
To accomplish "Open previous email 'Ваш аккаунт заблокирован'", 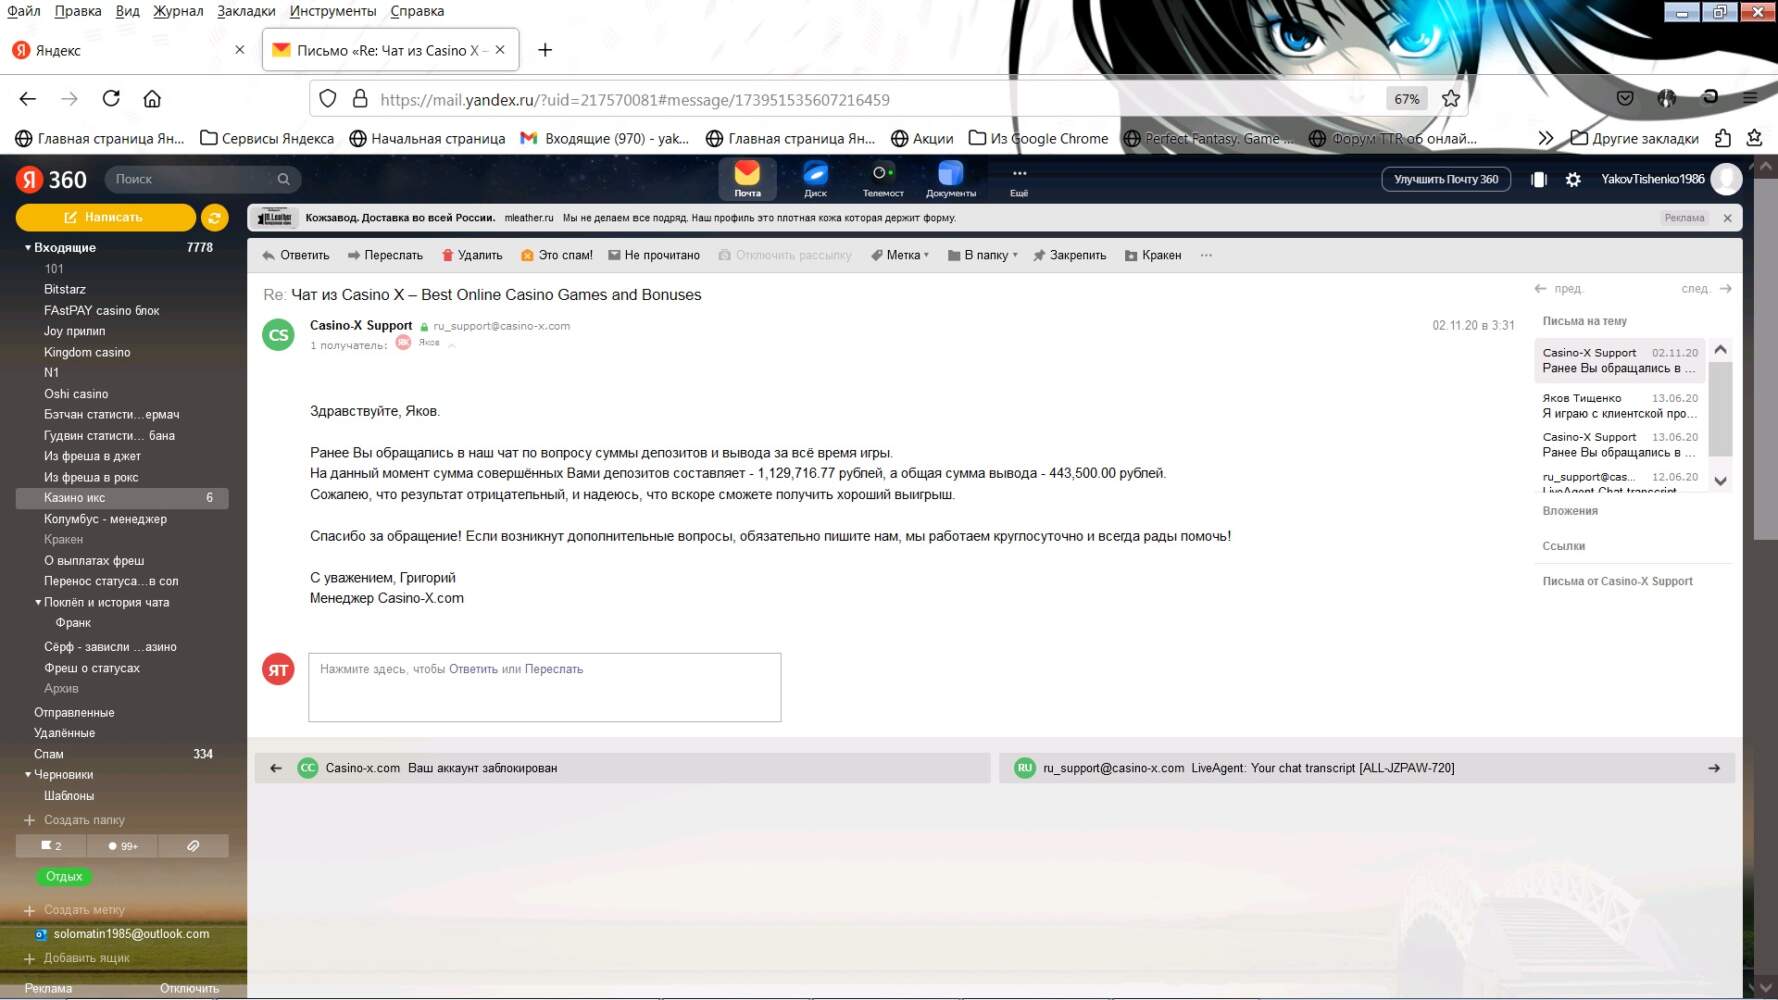I will pos(622,768).
